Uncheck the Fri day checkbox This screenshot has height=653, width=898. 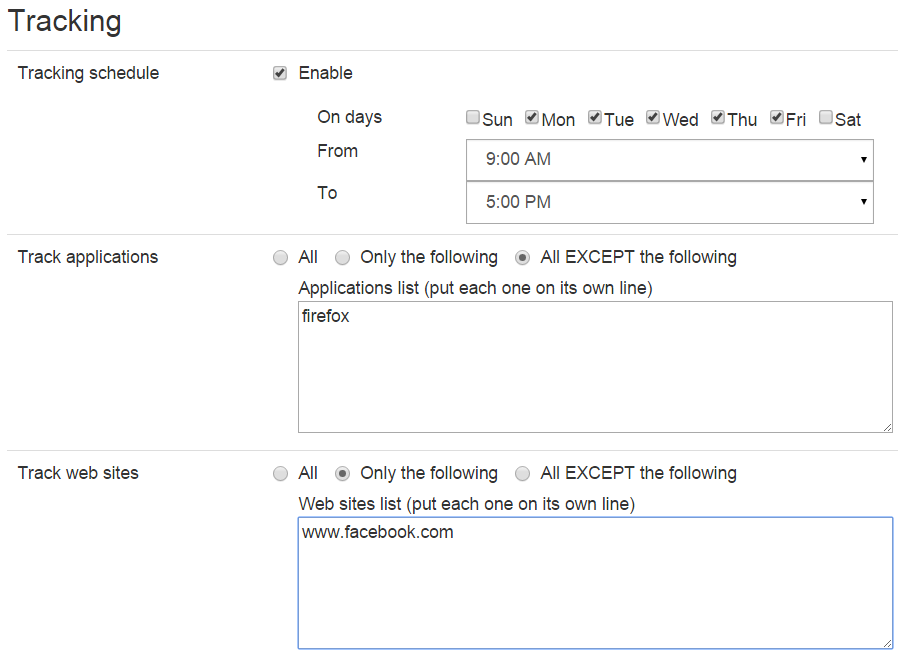[x=776, y=118]
